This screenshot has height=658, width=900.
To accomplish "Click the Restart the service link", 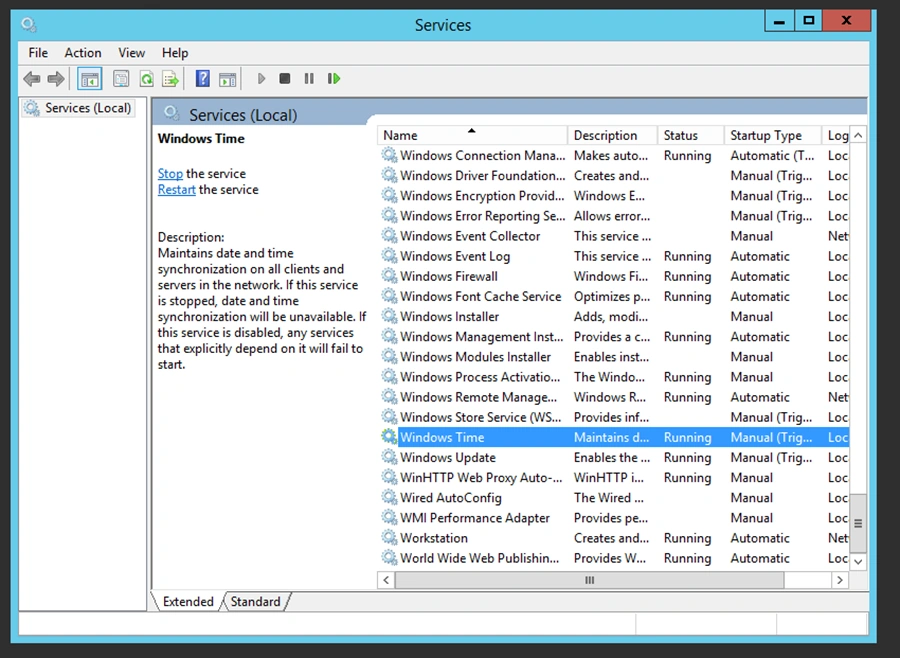I will tap(176, 190).
